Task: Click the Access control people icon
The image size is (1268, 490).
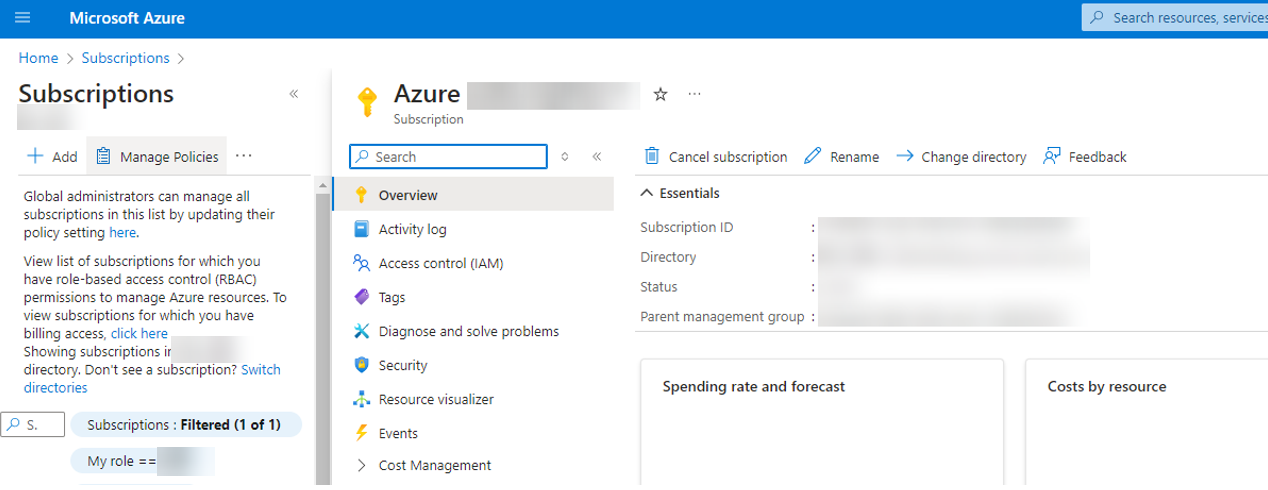Action: pos(362,263)
